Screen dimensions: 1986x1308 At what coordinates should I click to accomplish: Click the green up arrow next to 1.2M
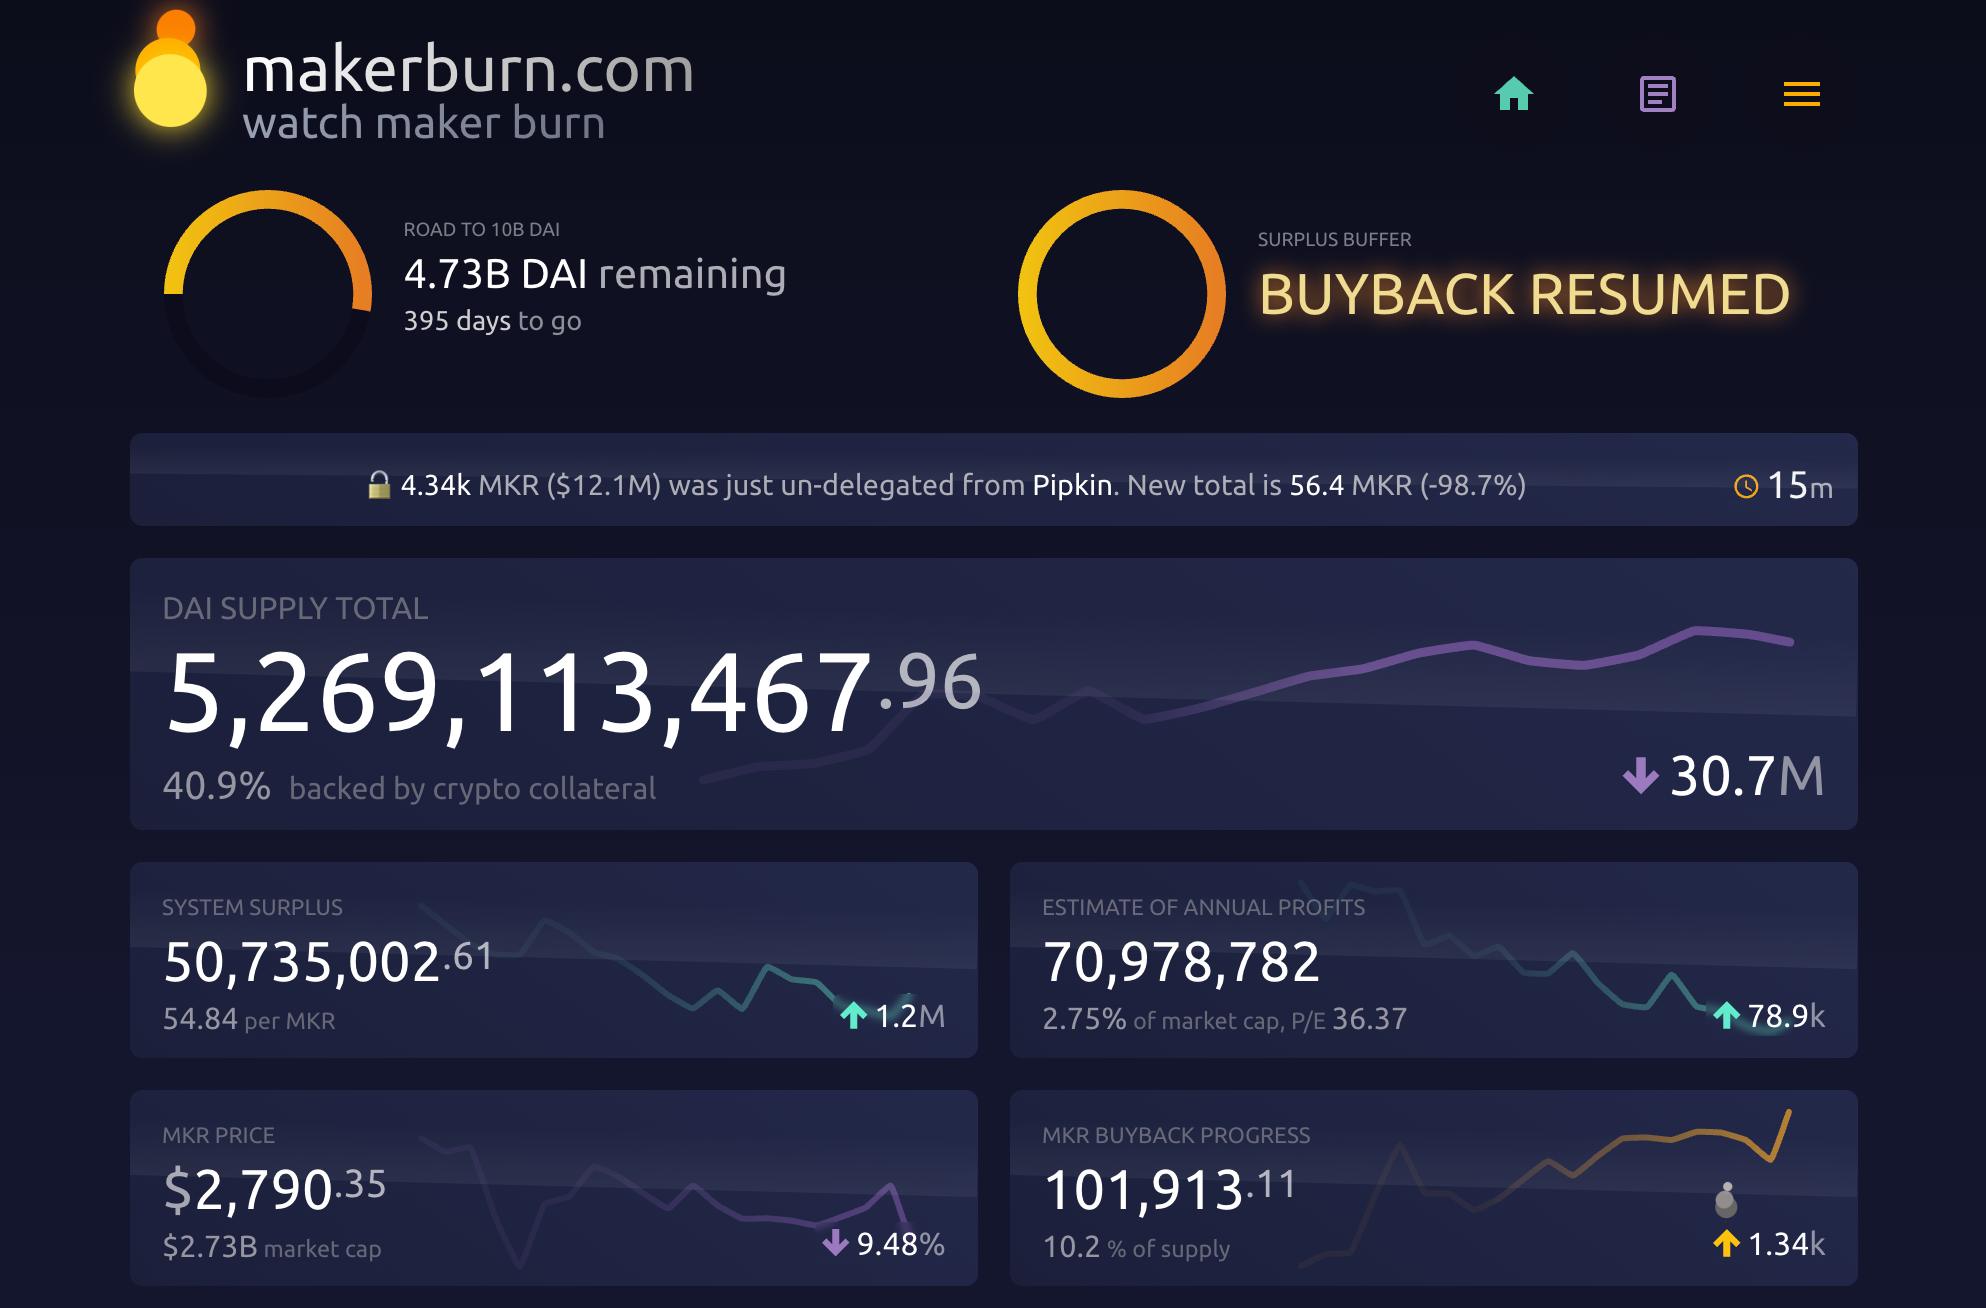pyautogui.click(x=853, y=1015)
